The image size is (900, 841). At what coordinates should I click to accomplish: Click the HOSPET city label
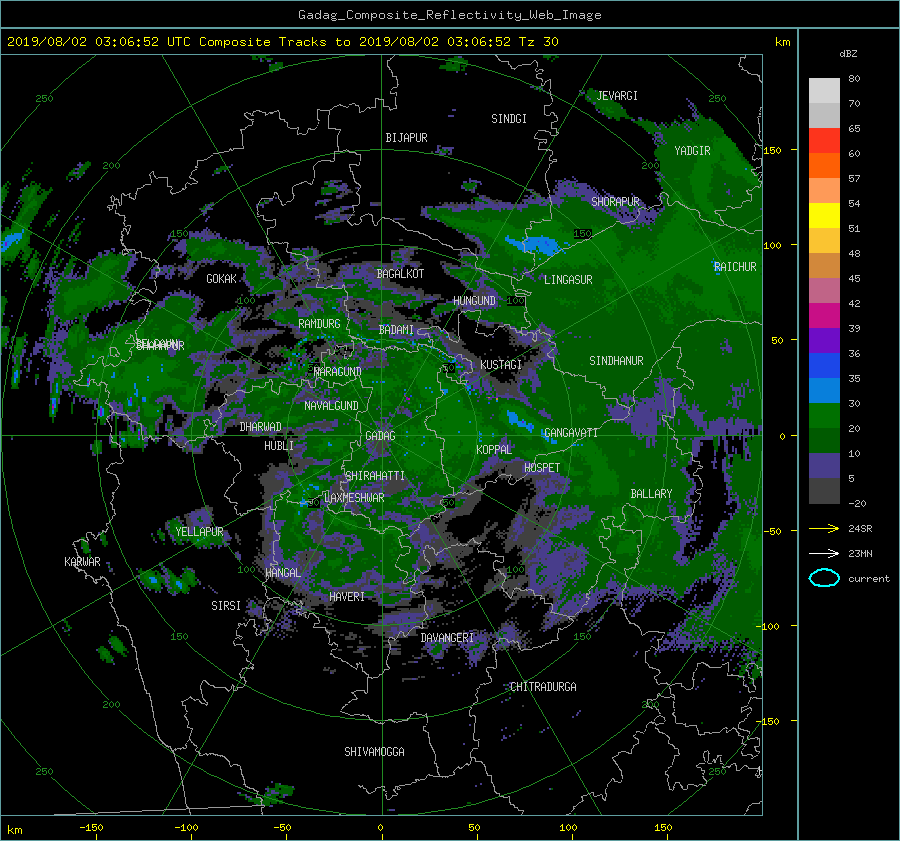click(x=542, y=468)
